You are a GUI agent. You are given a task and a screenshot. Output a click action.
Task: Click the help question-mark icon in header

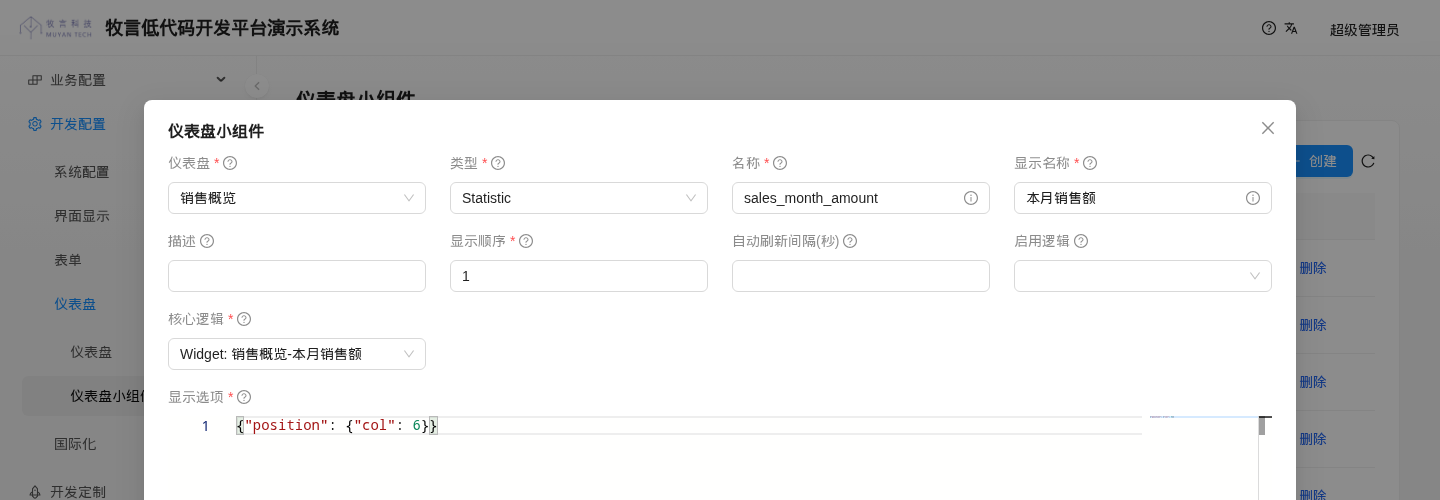click(1269, 28)
